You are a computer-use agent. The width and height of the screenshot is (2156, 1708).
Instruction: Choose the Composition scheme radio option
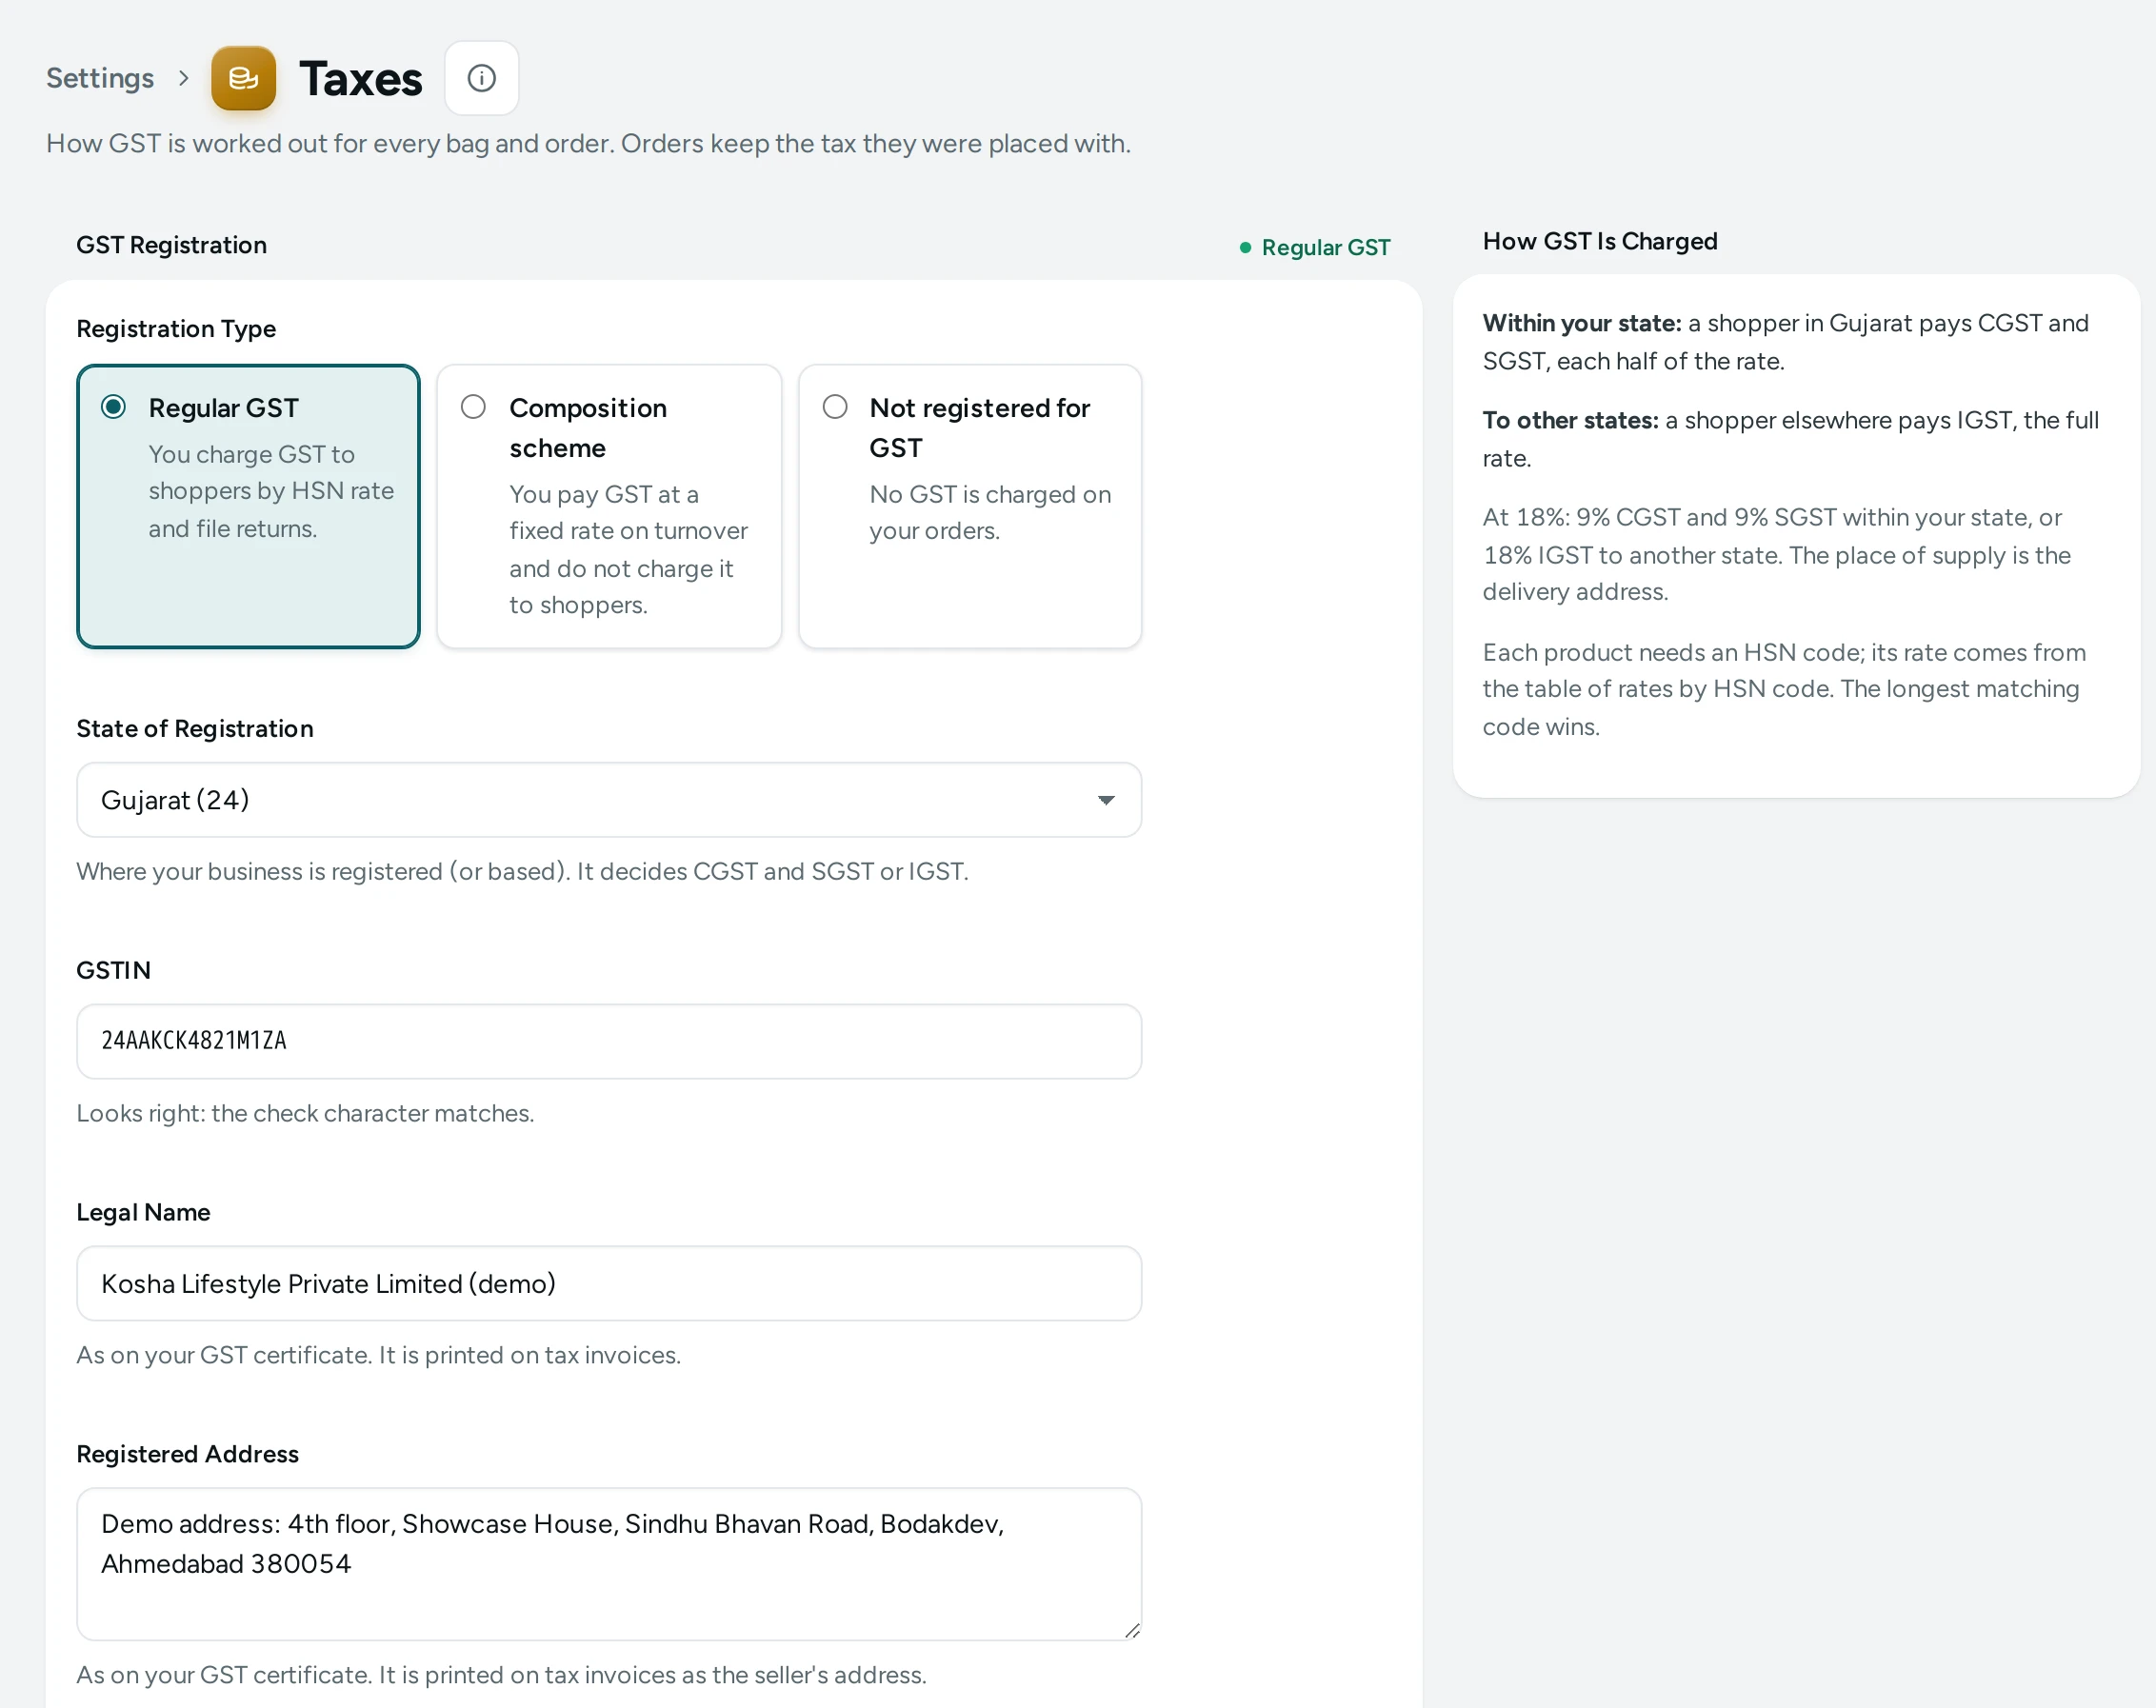click(x=609, y=506)
